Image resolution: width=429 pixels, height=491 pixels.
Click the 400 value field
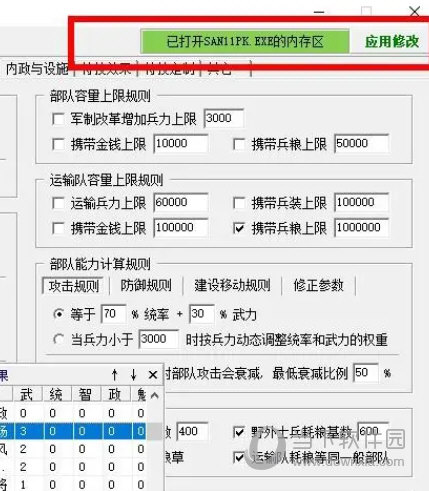coord(192,431)
